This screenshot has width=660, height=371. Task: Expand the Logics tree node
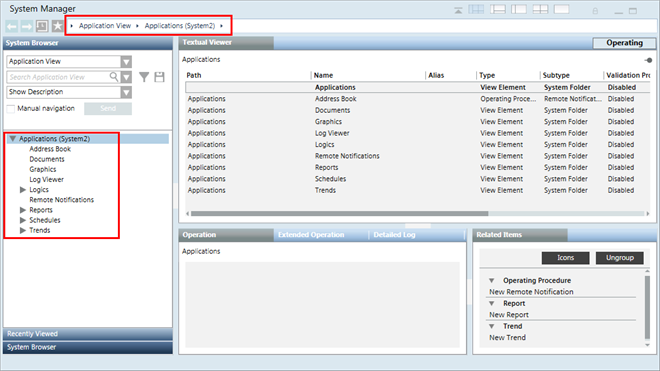click(x=23, y=190)
